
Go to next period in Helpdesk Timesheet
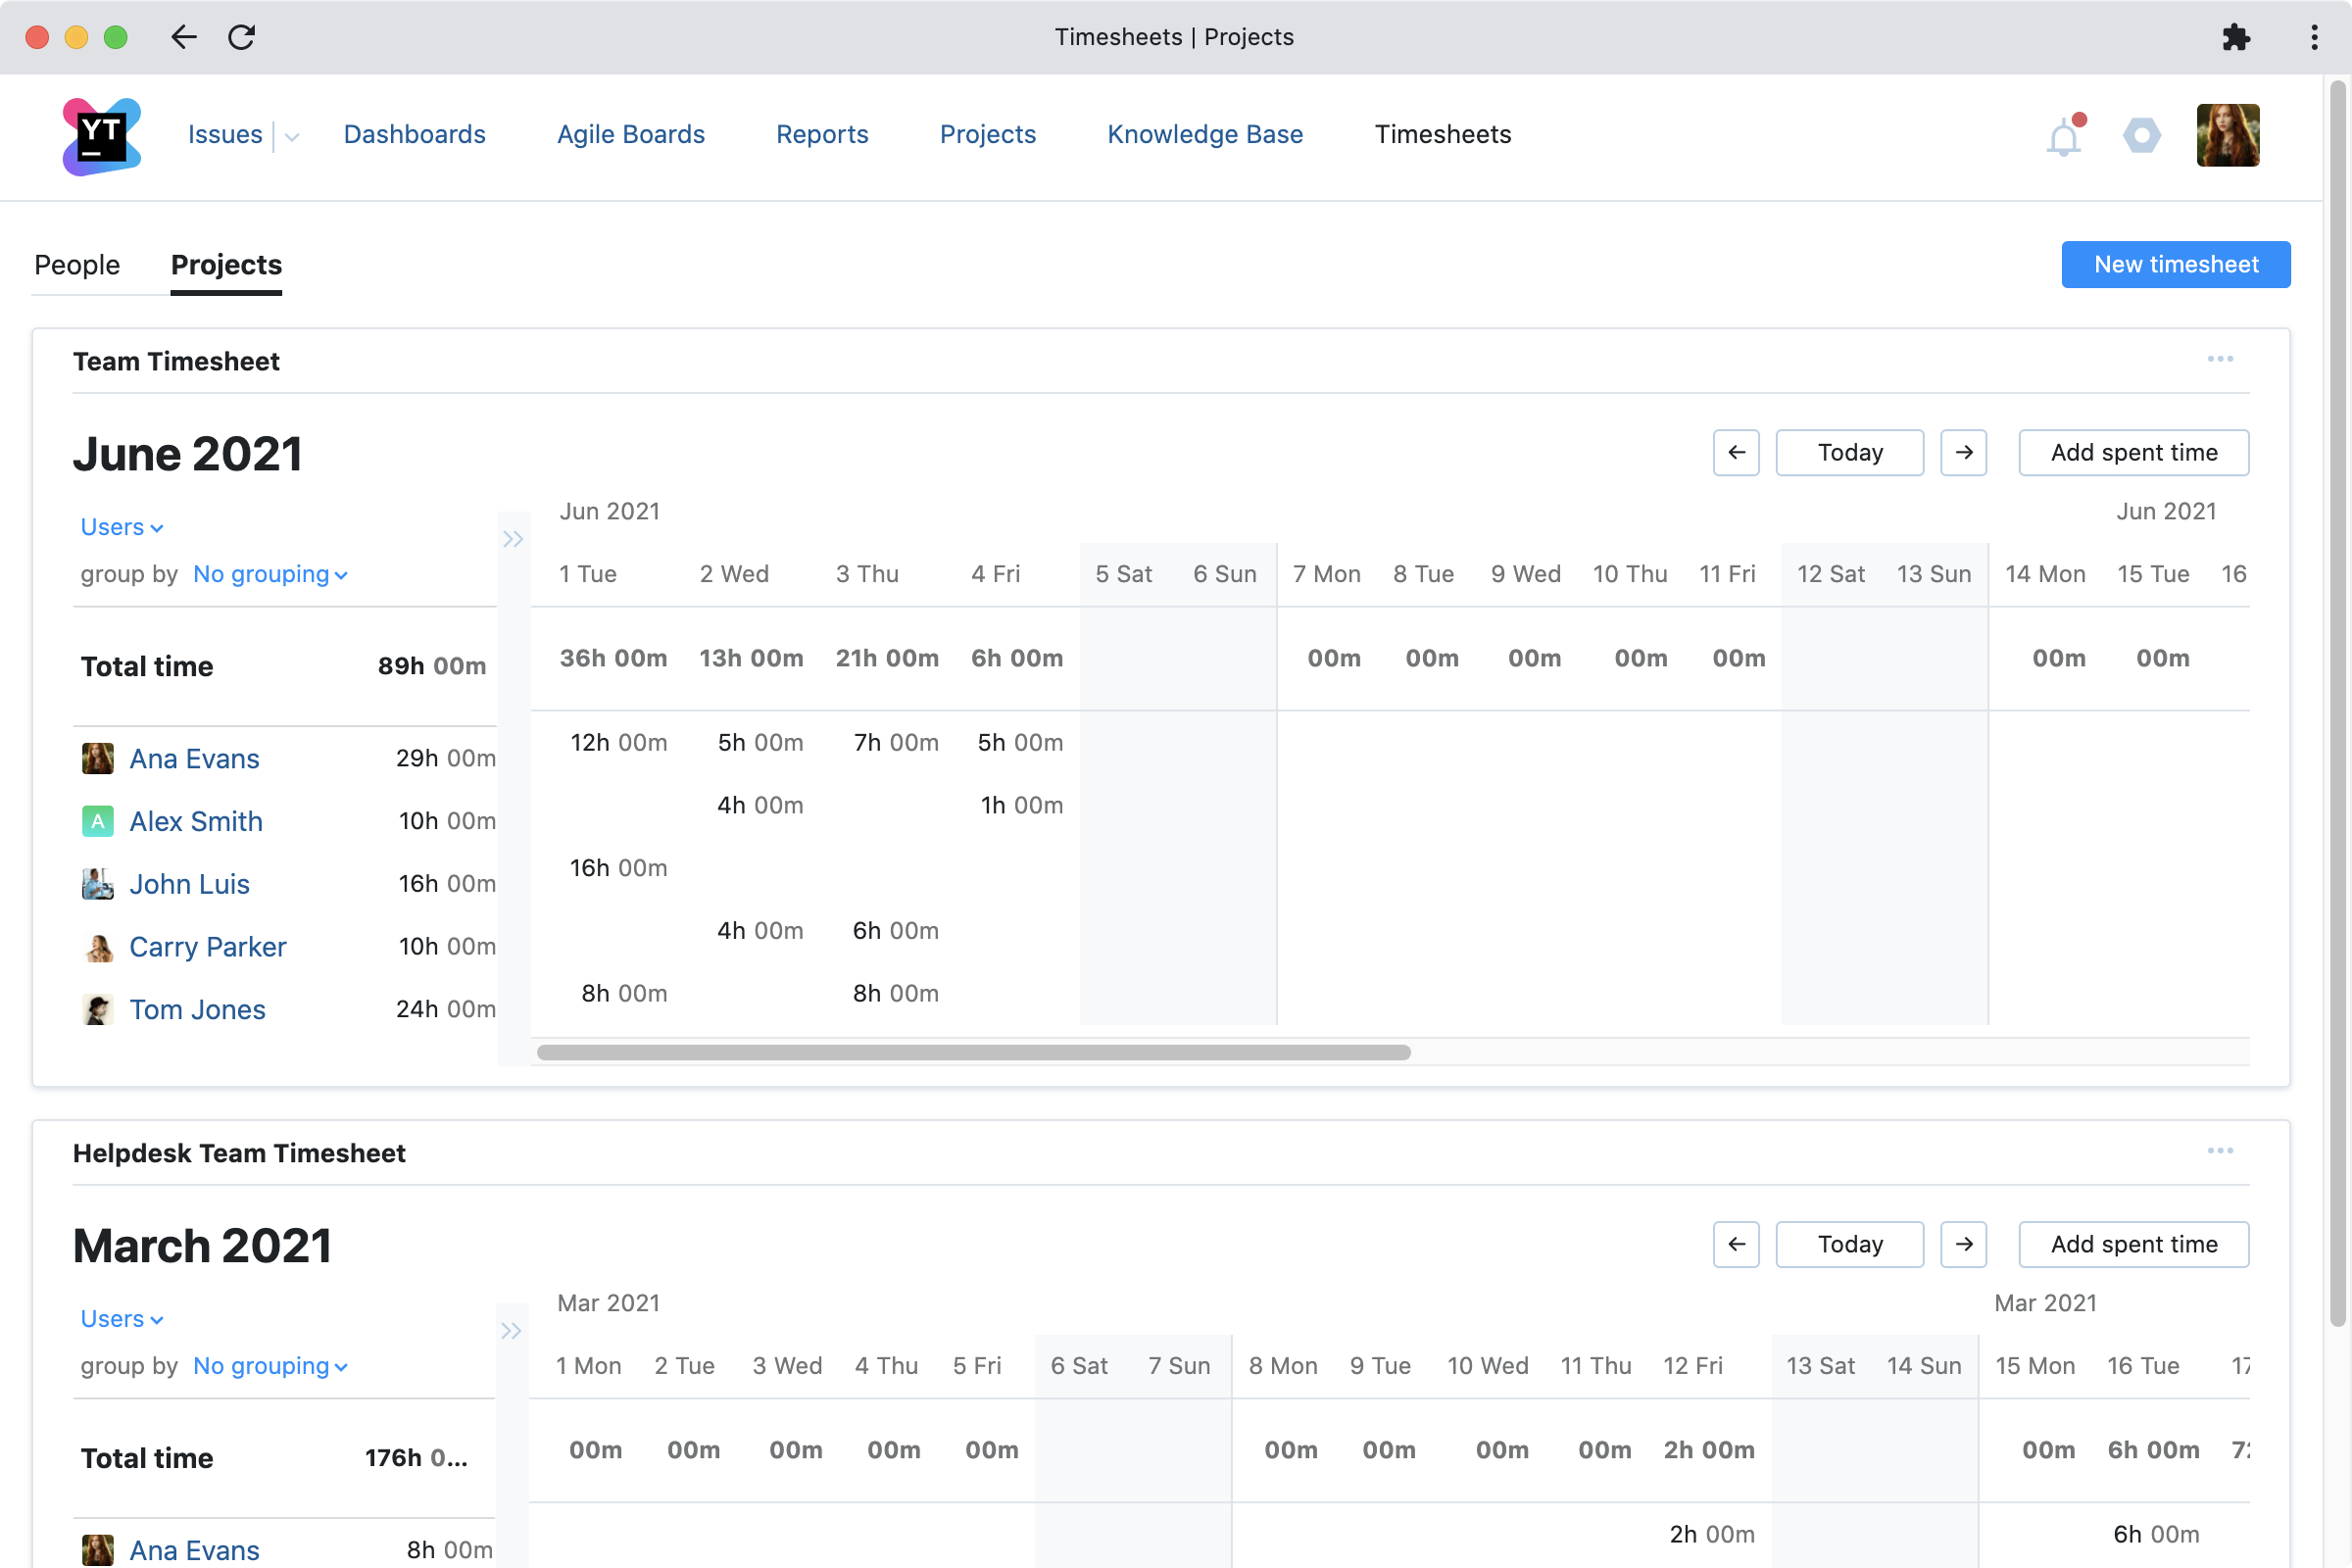point(1963,1244)
